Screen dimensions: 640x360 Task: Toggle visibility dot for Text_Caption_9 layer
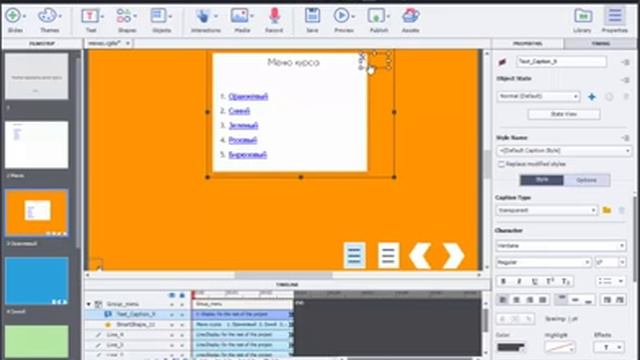pyautogui.click(x=172, y=315)
